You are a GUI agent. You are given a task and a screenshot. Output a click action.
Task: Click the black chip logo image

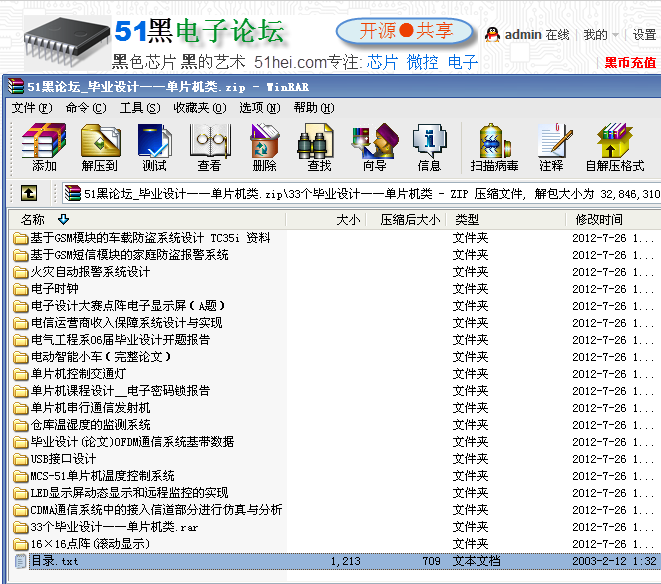click(x=67, y=43)
